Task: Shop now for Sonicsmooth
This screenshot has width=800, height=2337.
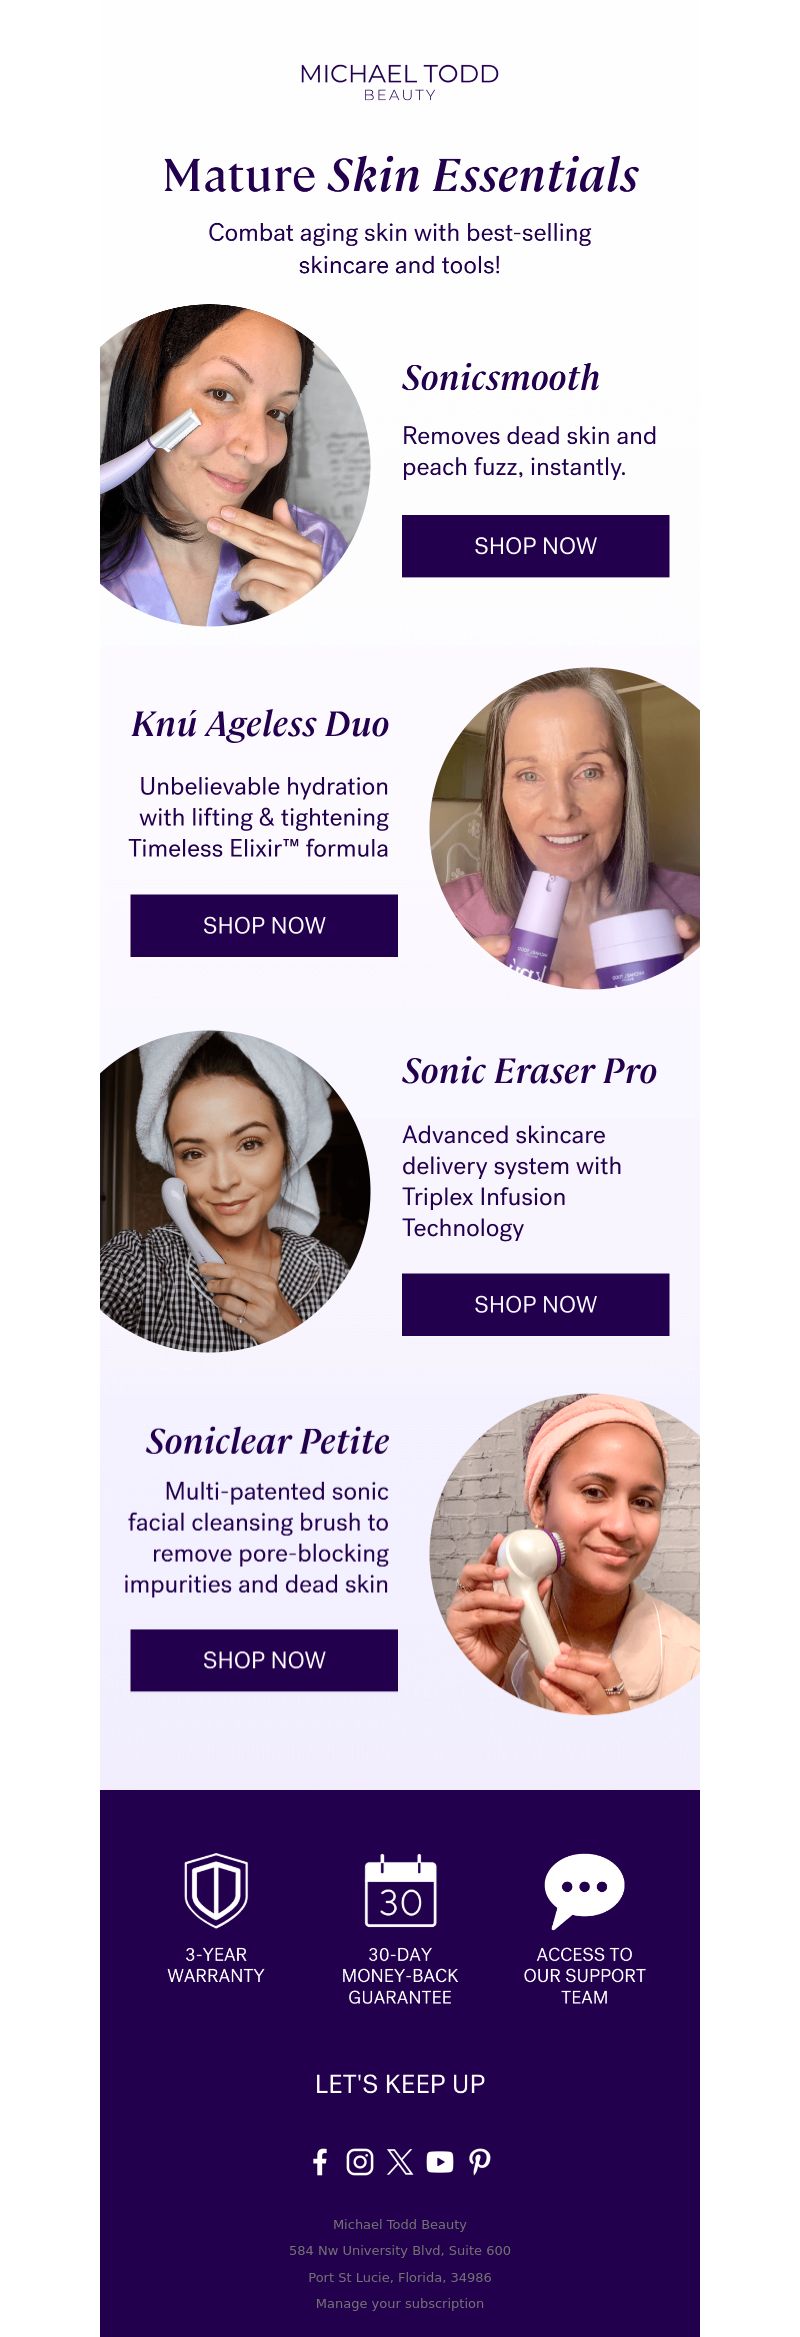Action: (535, 546)
